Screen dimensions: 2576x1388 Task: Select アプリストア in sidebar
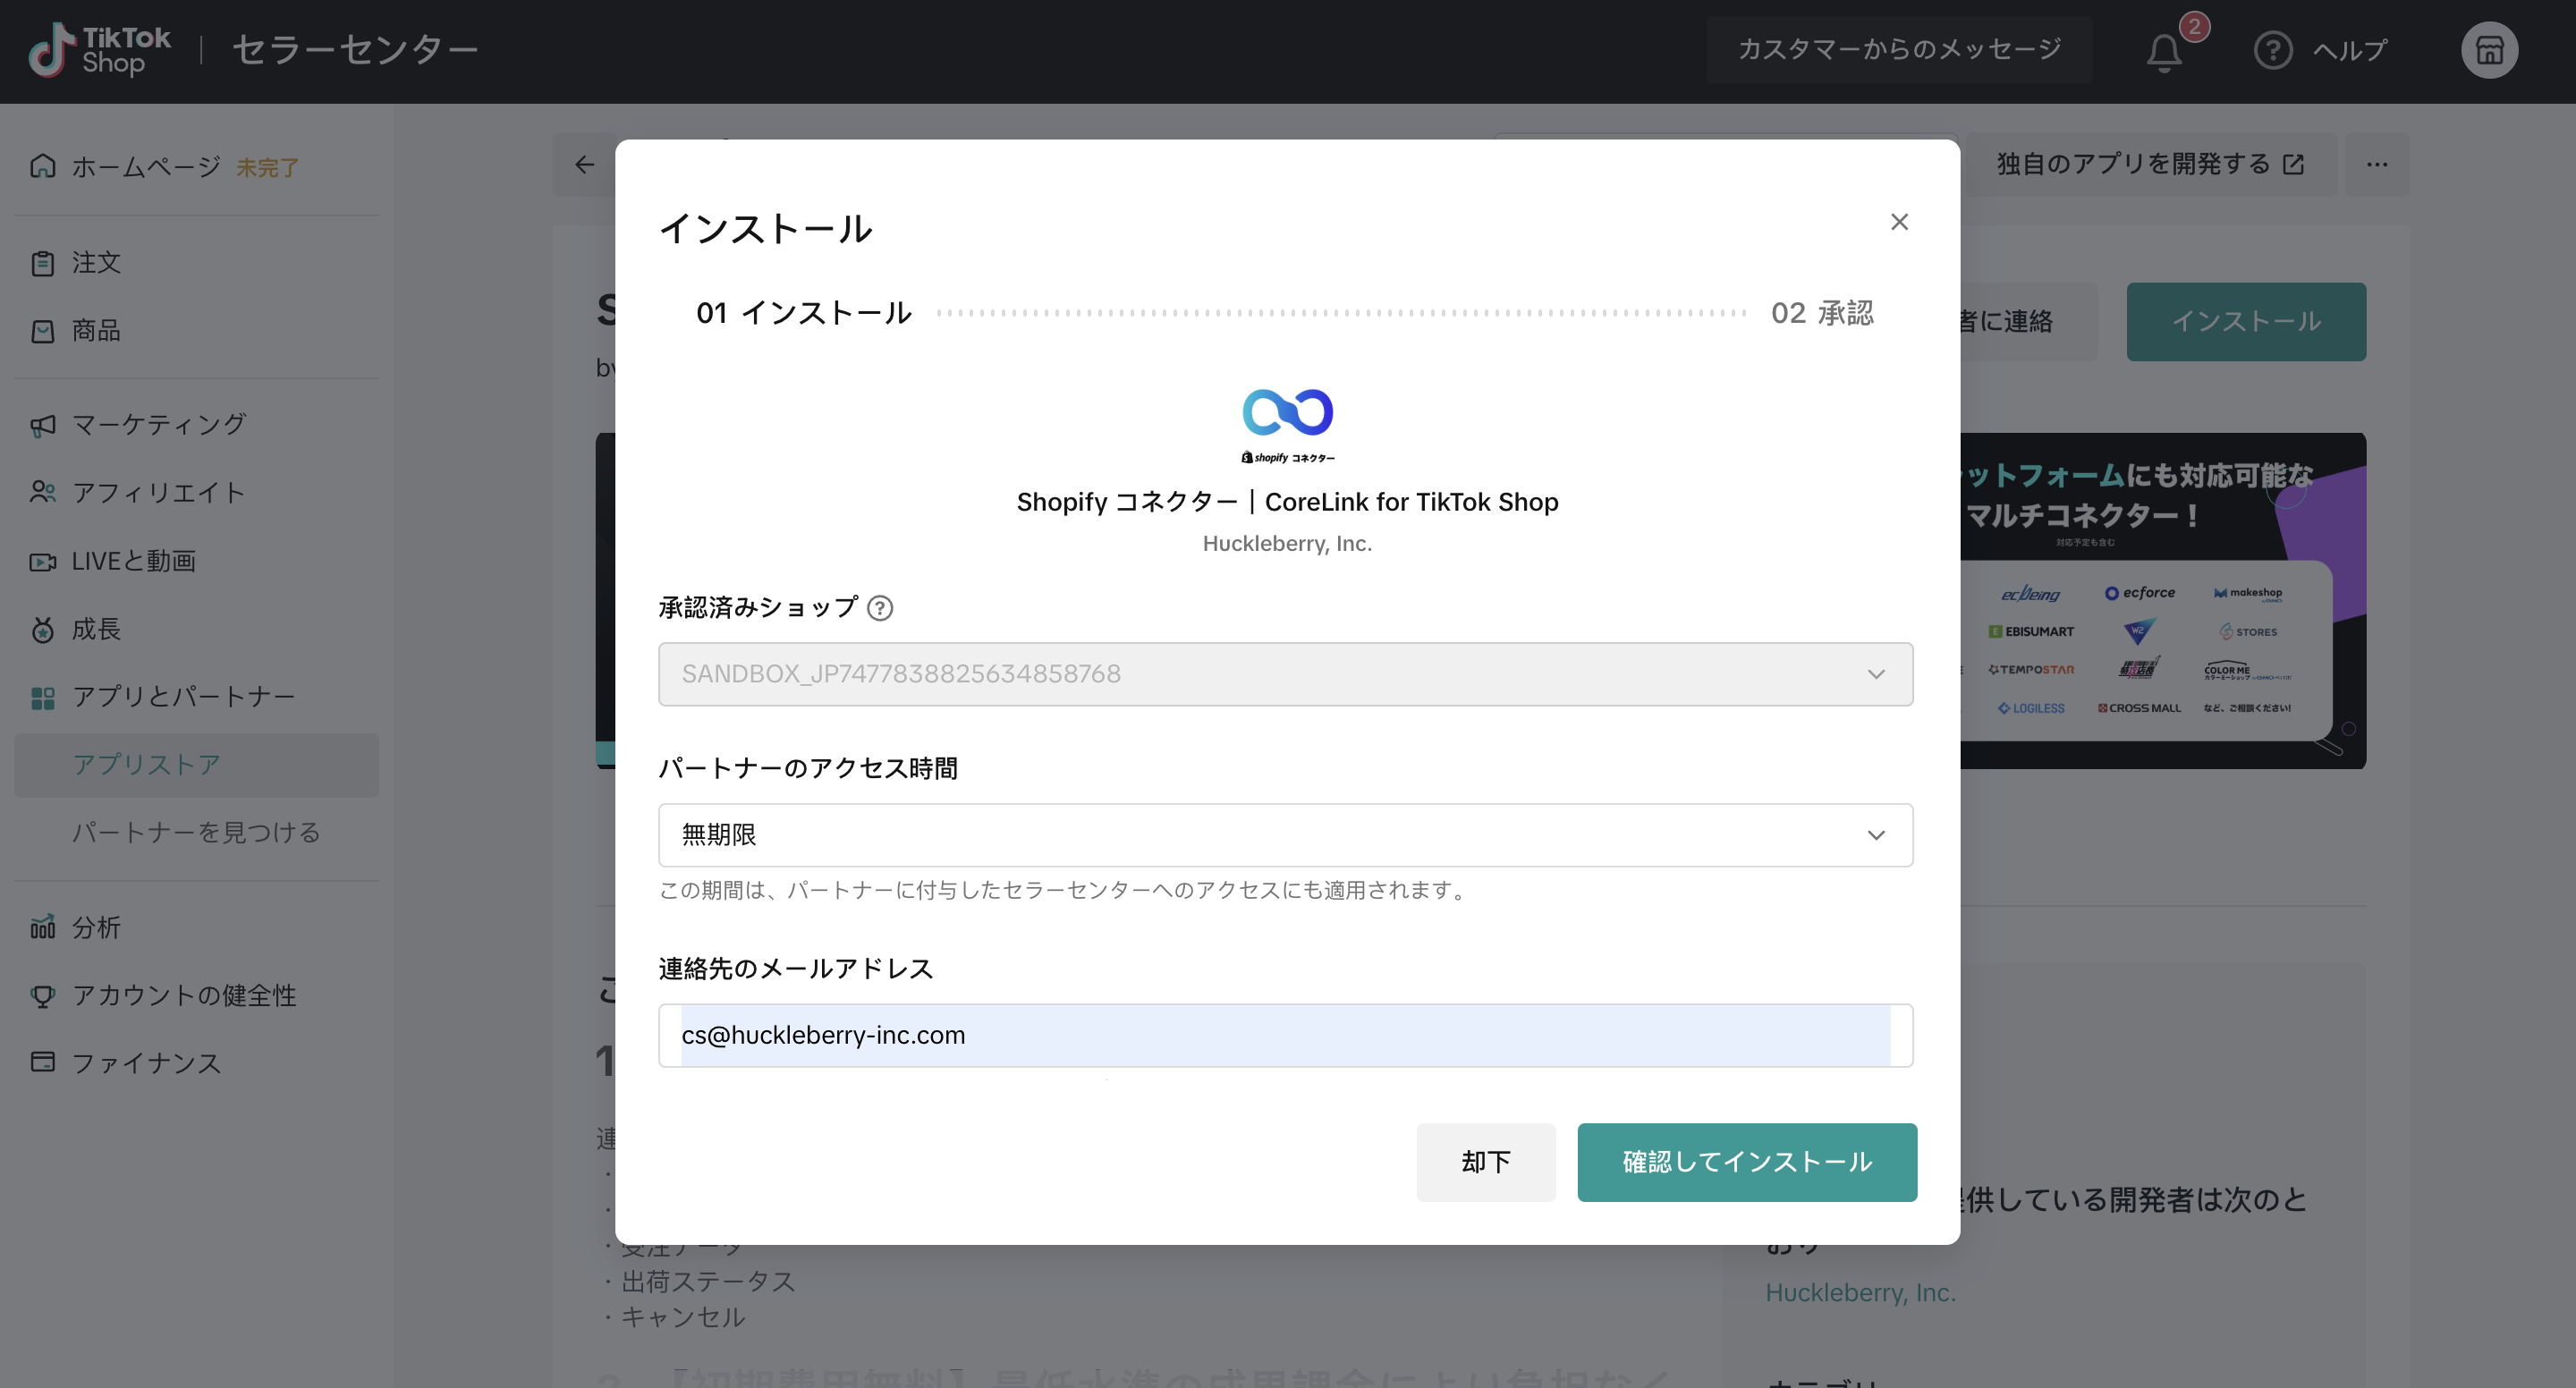pos(147,765)
